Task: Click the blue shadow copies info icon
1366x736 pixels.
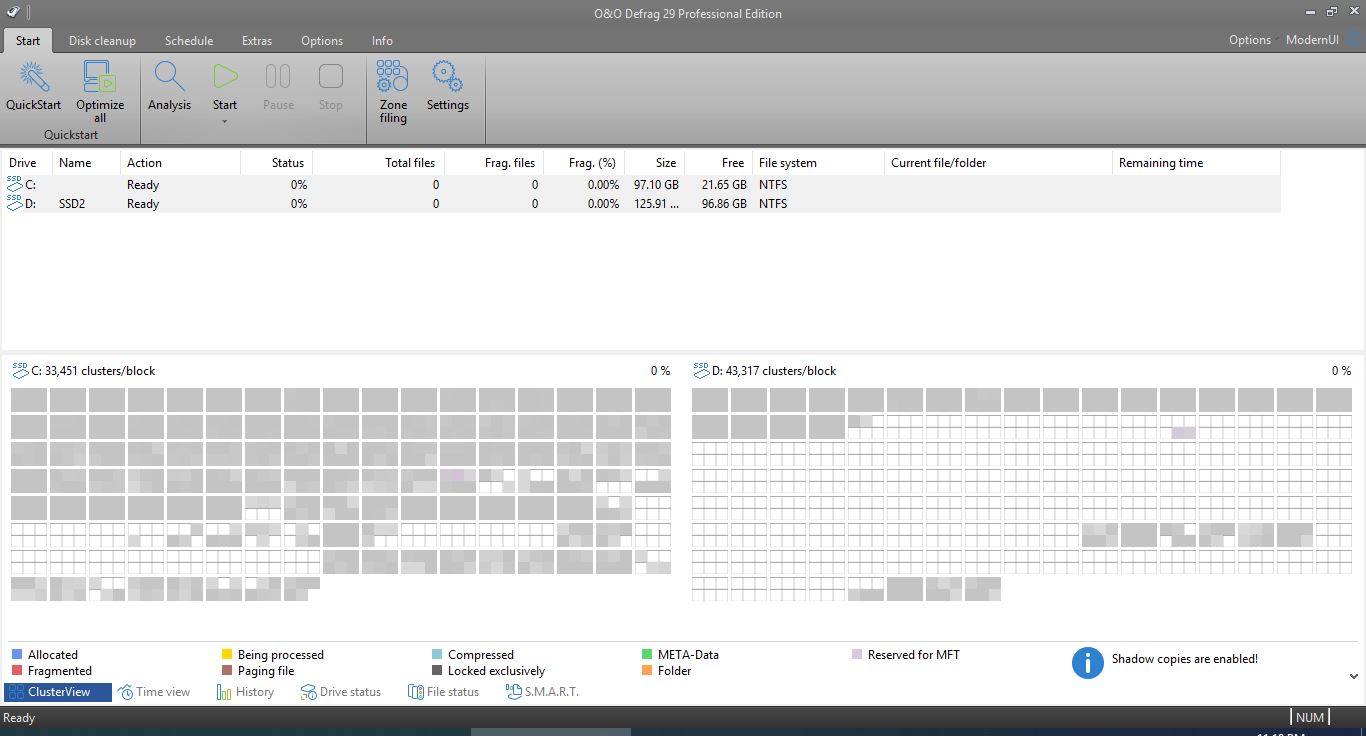Action: tap(1088, 663)
